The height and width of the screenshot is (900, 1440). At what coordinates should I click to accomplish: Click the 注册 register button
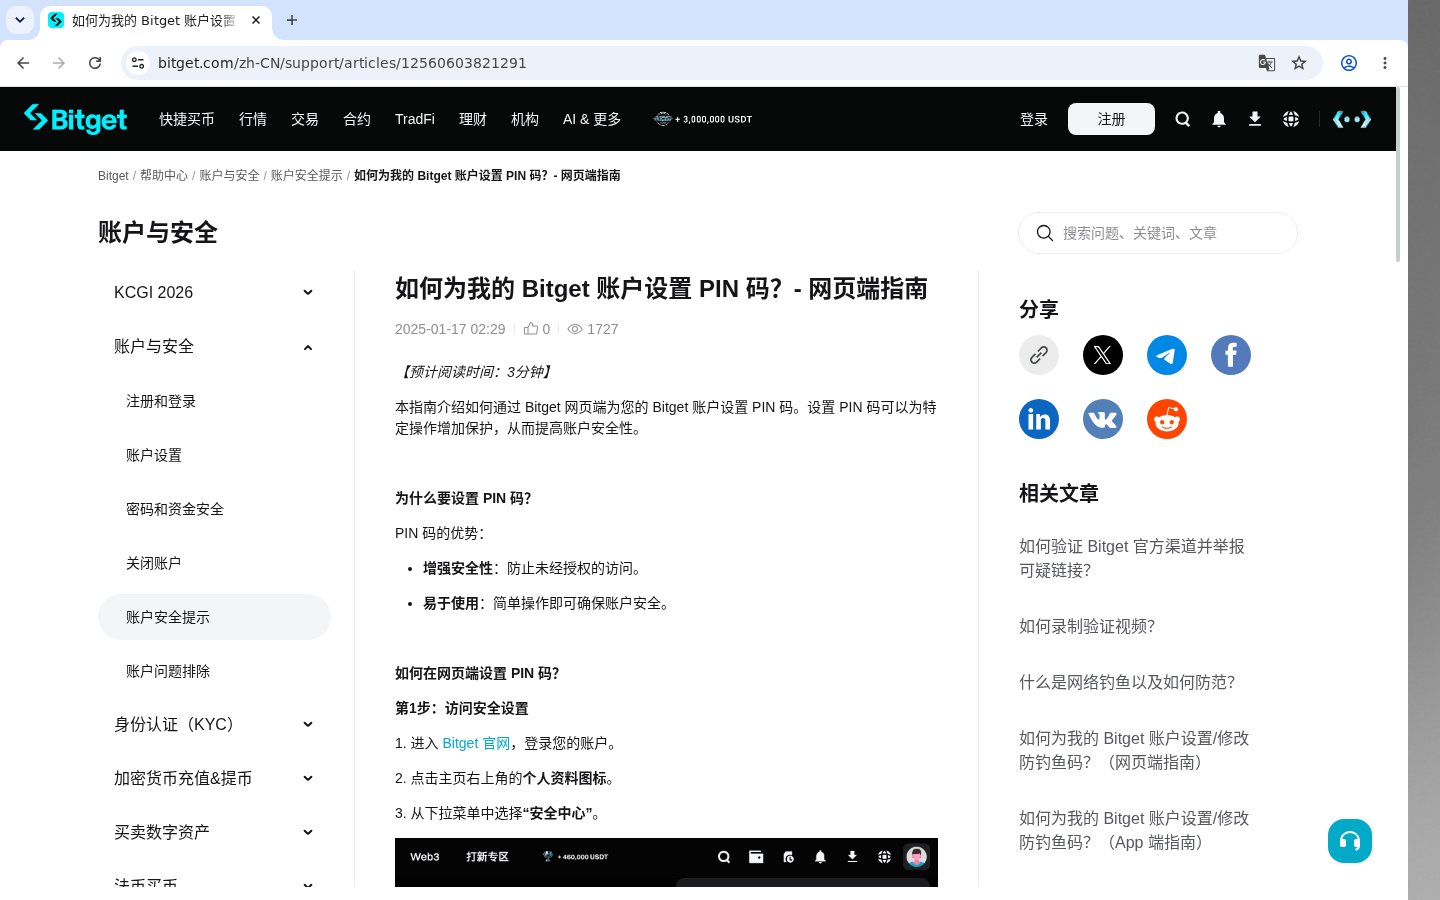[x=1111, y=119]
